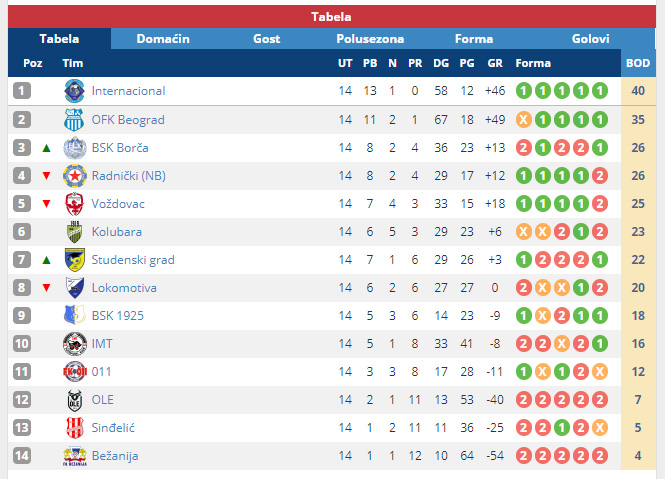Viewport: 665px width, 479px height.
Task: Click the Studenski grad yellow shield crest
Action: pyautogui.click(x=75, y=260)
